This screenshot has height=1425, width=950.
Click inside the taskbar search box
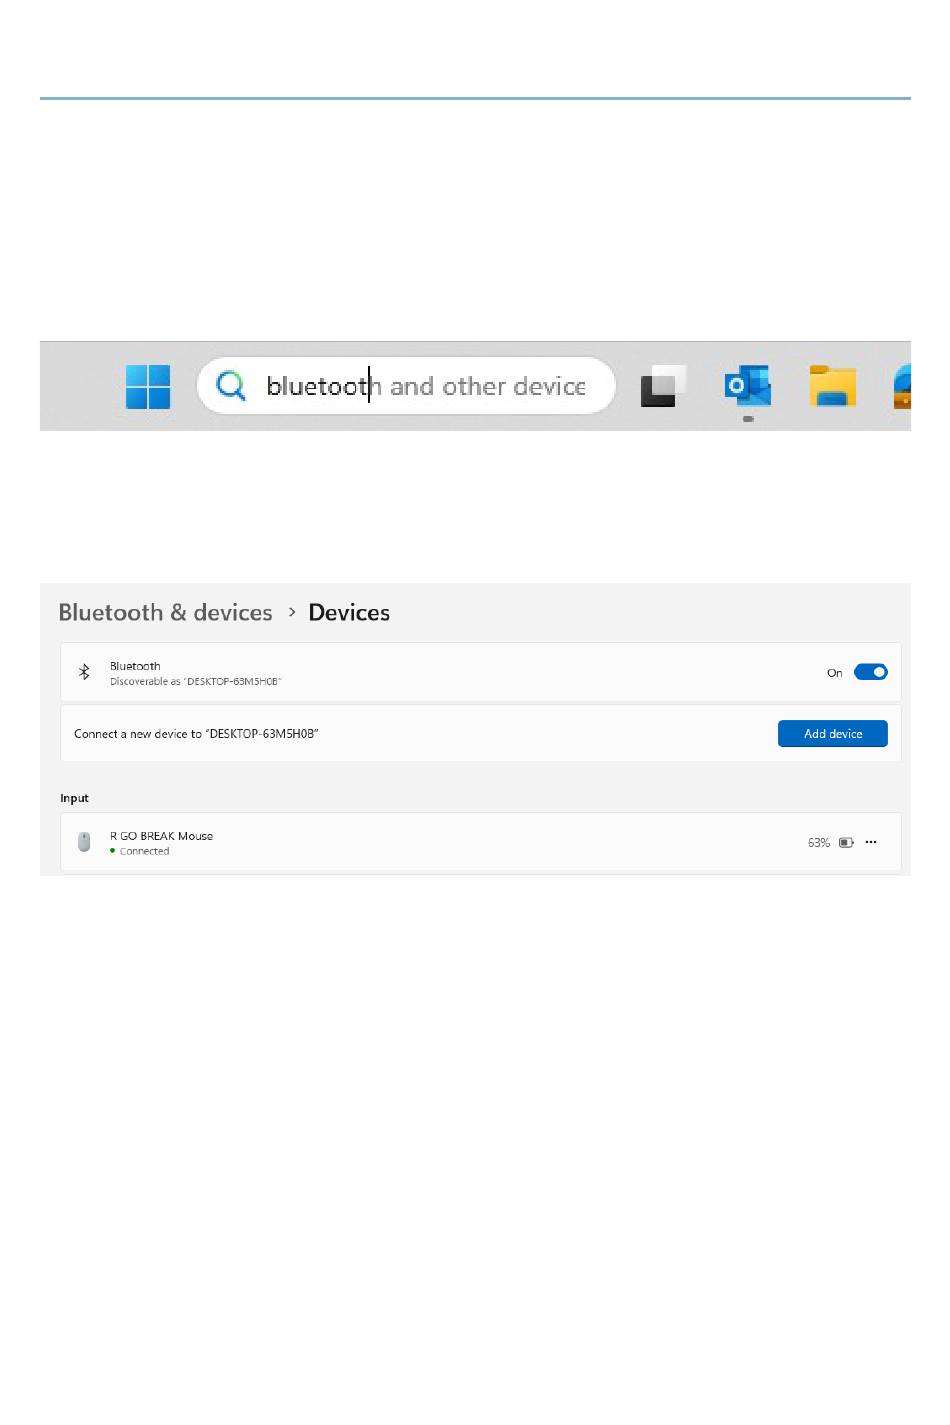tap(406, 386)
